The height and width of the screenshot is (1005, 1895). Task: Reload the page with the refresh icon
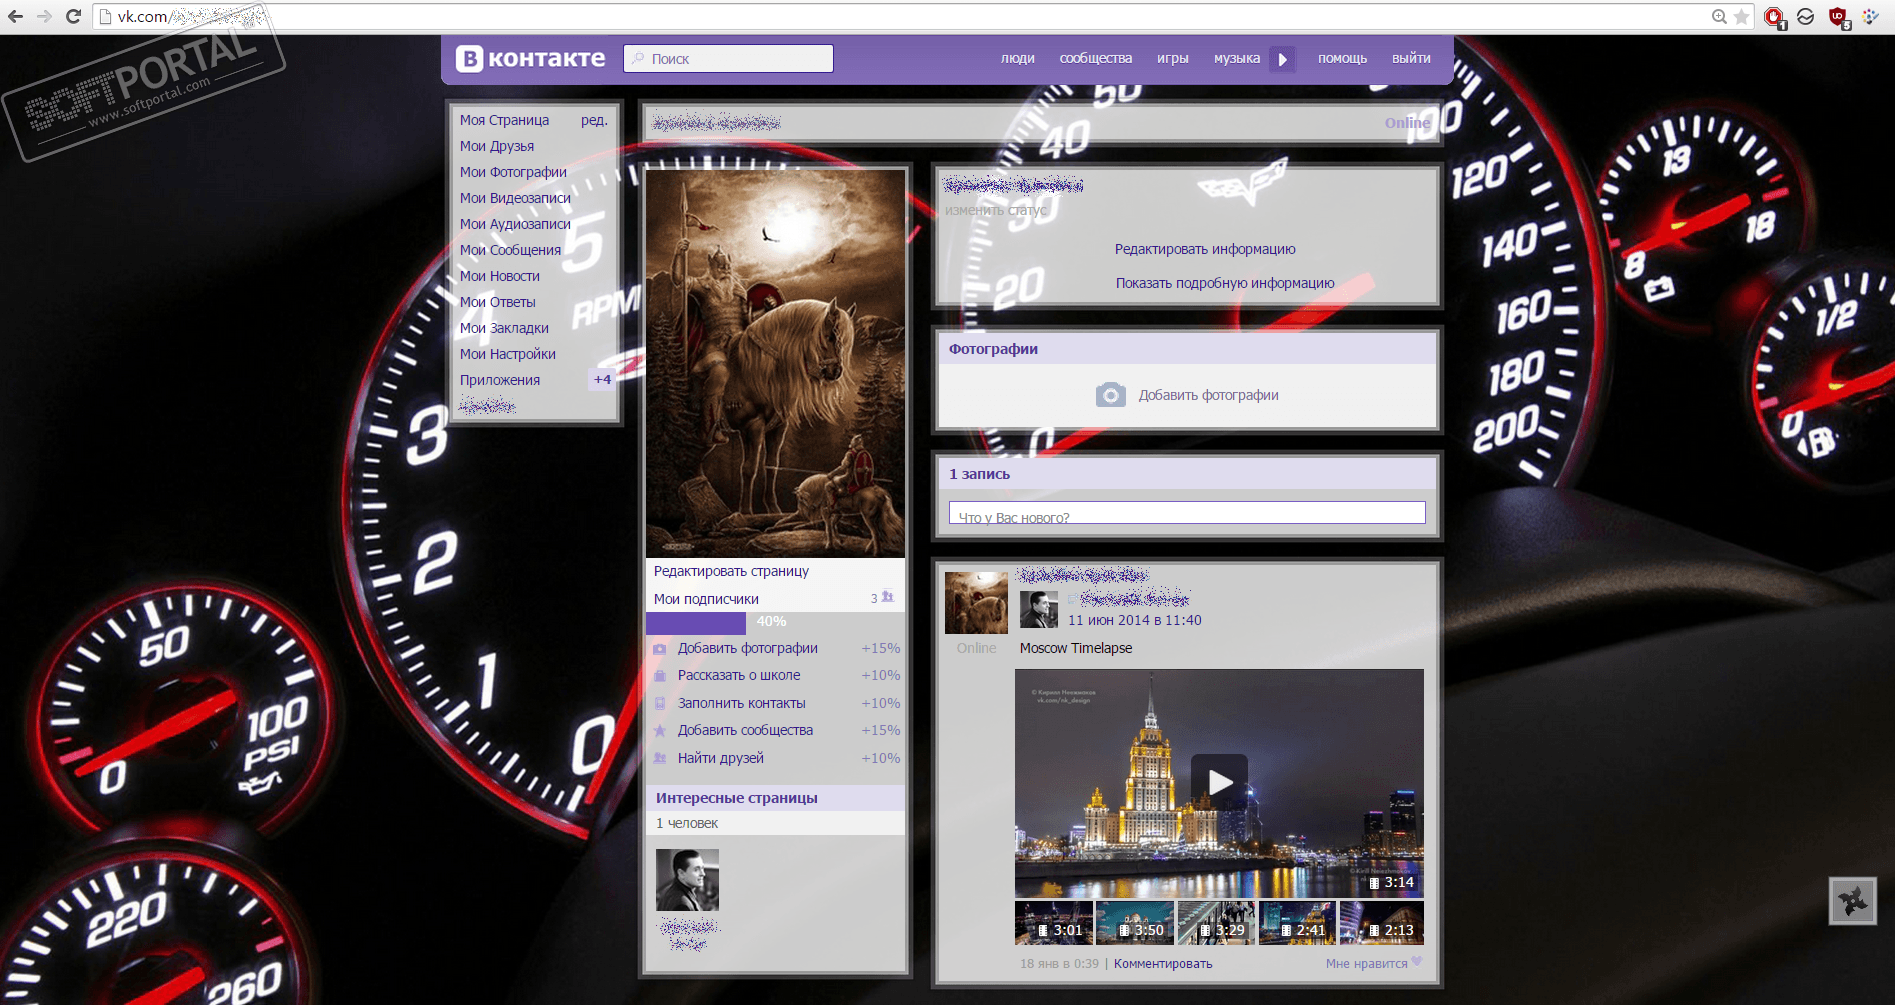[73, 16]
